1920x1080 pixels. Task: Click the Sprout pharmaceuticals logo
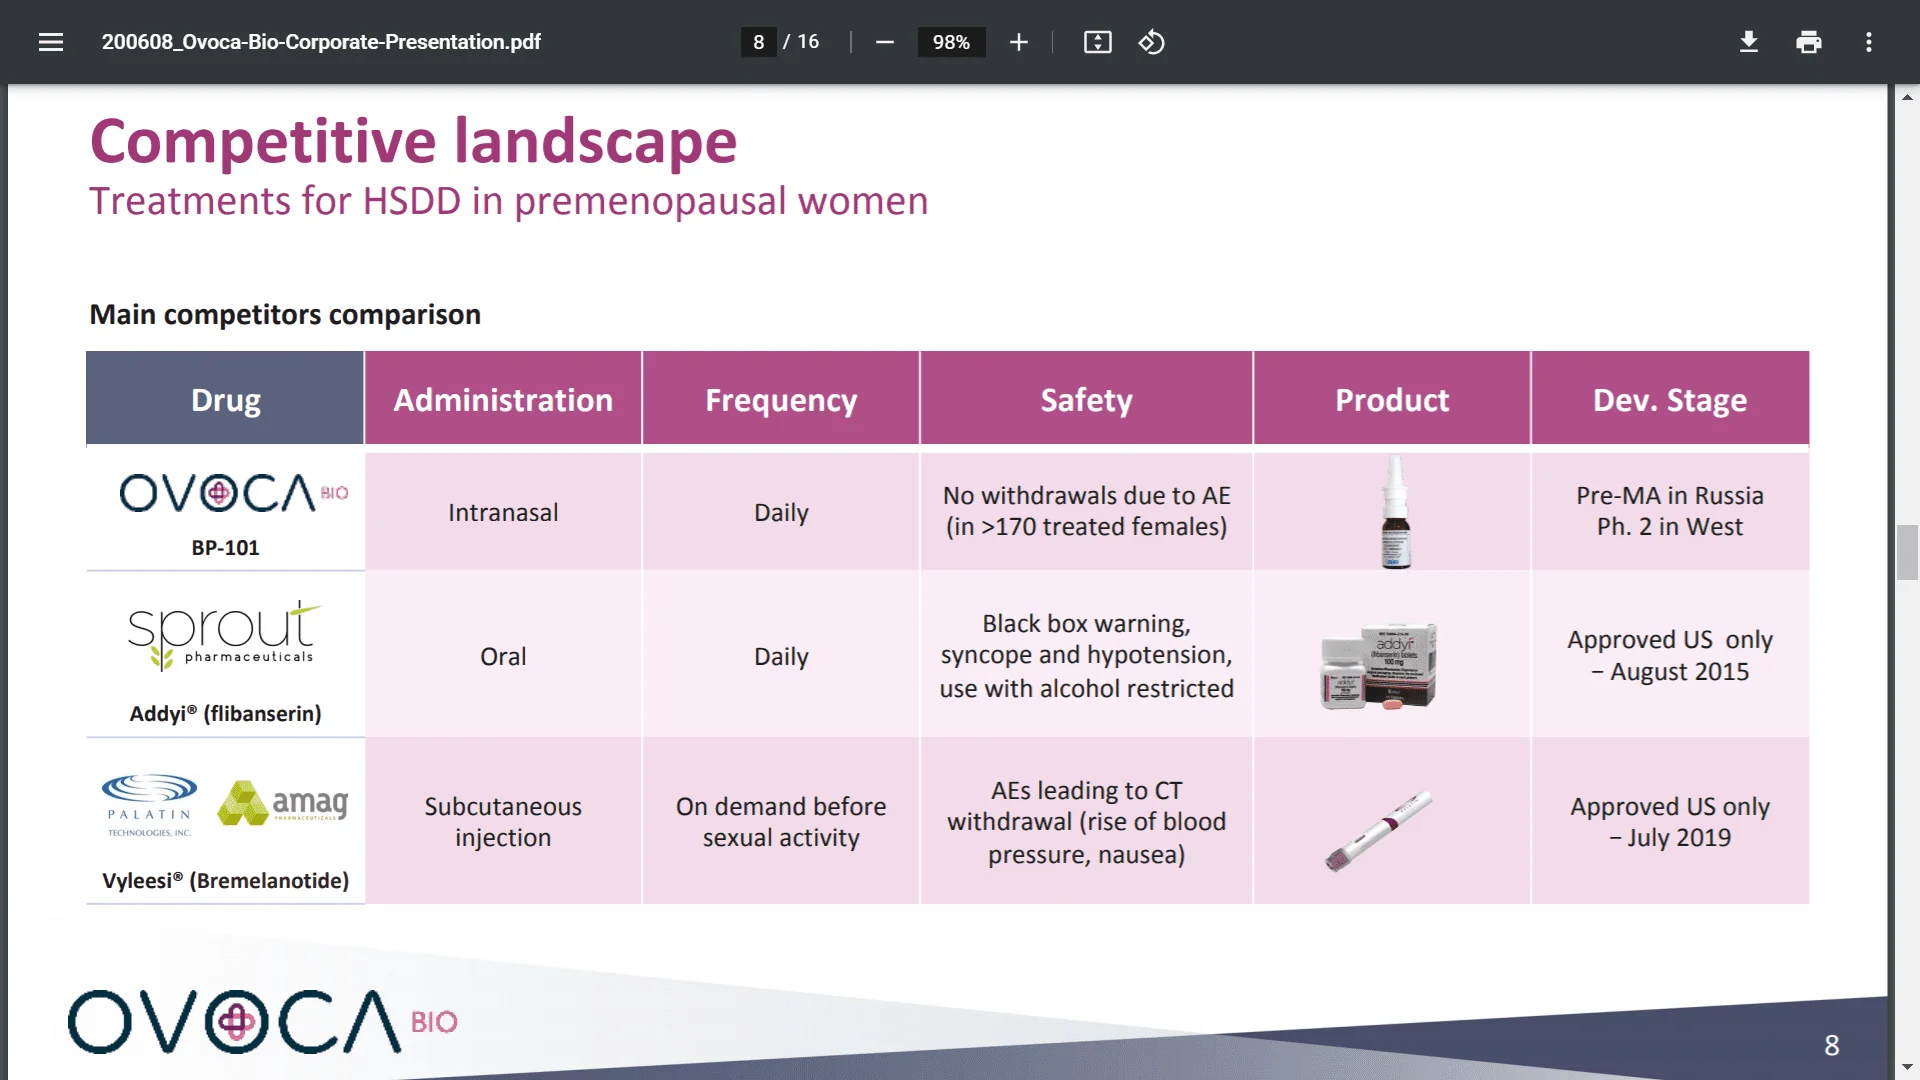click(x=224, y=635)
